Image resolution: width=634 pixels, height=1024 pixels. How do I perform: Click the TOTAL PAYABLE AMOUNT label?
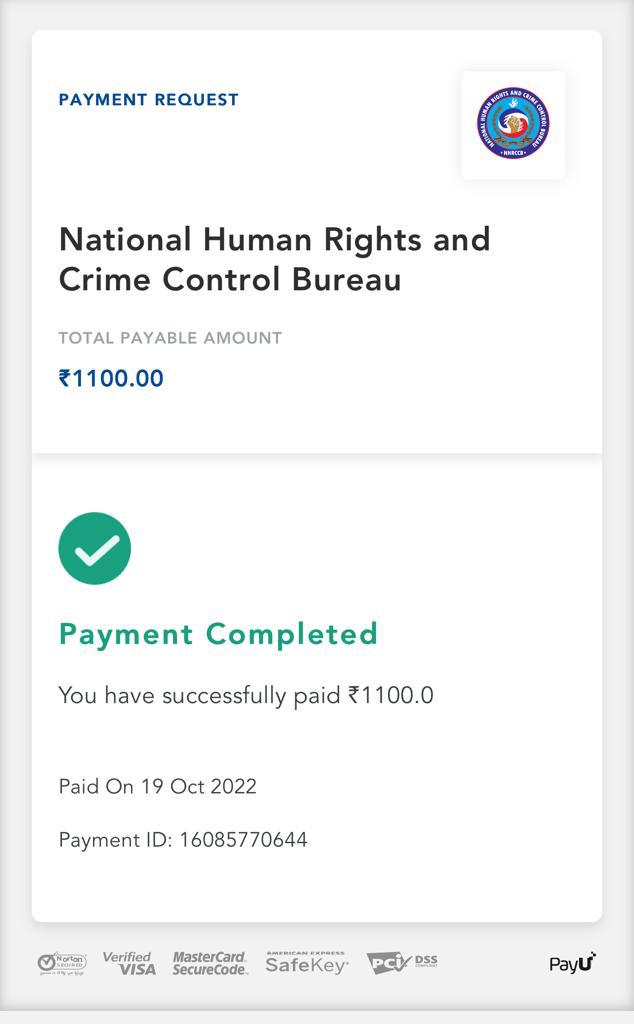click(170, 338)
